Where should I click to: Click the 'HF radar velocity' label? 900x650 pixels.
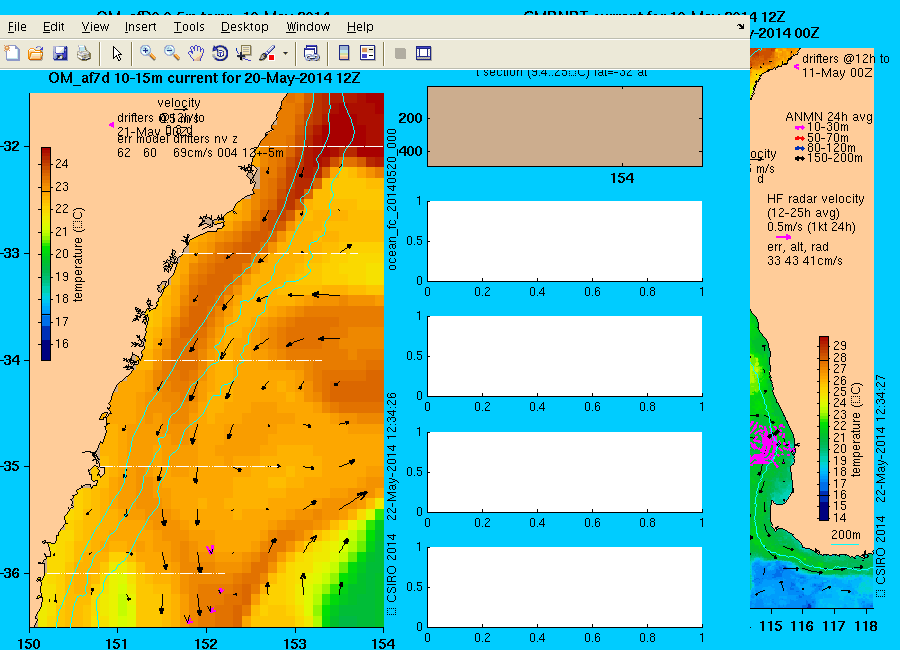[x=816, y=199]
